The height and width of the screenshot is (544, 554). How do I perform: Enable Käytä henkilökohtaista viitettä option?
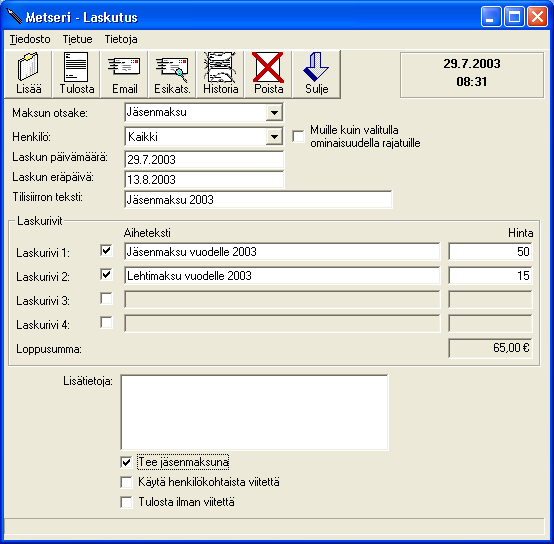[x=126, y=482]
